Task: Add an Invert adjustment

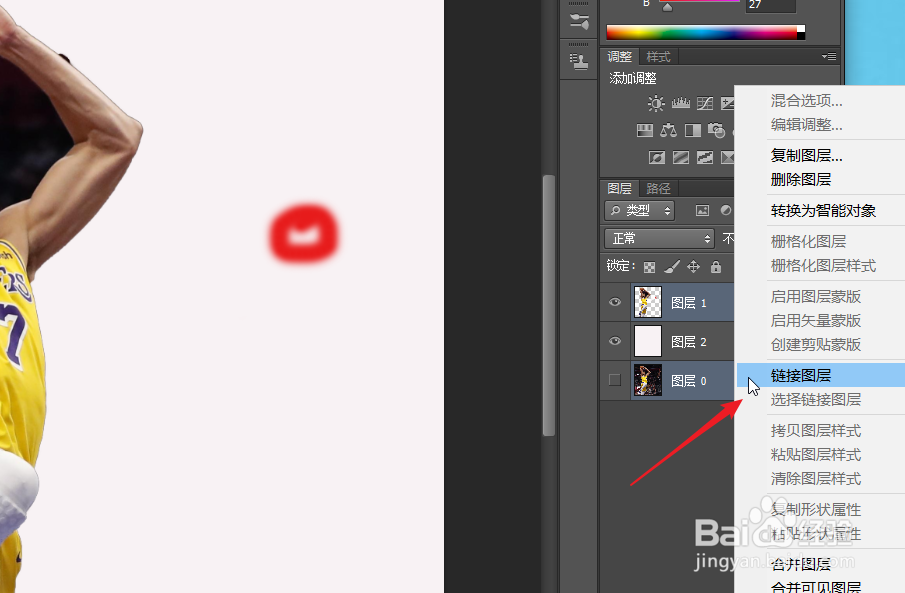Action: (x=657, y=157)
